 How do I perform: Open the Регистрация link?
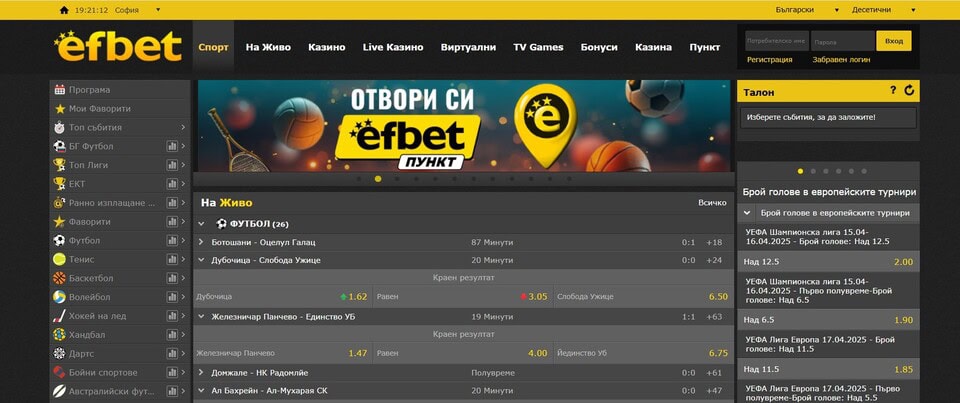[x=770, y=59]
